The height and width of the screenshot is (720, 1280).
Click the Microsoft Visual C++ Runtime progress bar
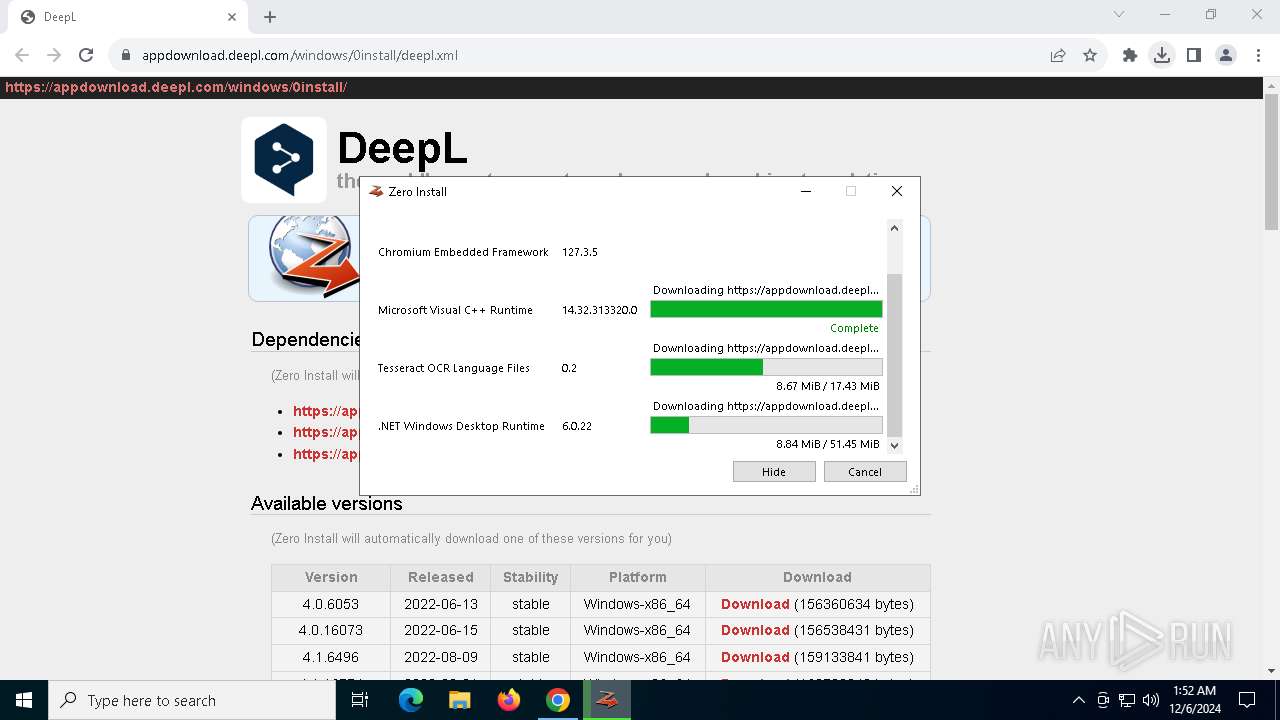pos(766,310)
